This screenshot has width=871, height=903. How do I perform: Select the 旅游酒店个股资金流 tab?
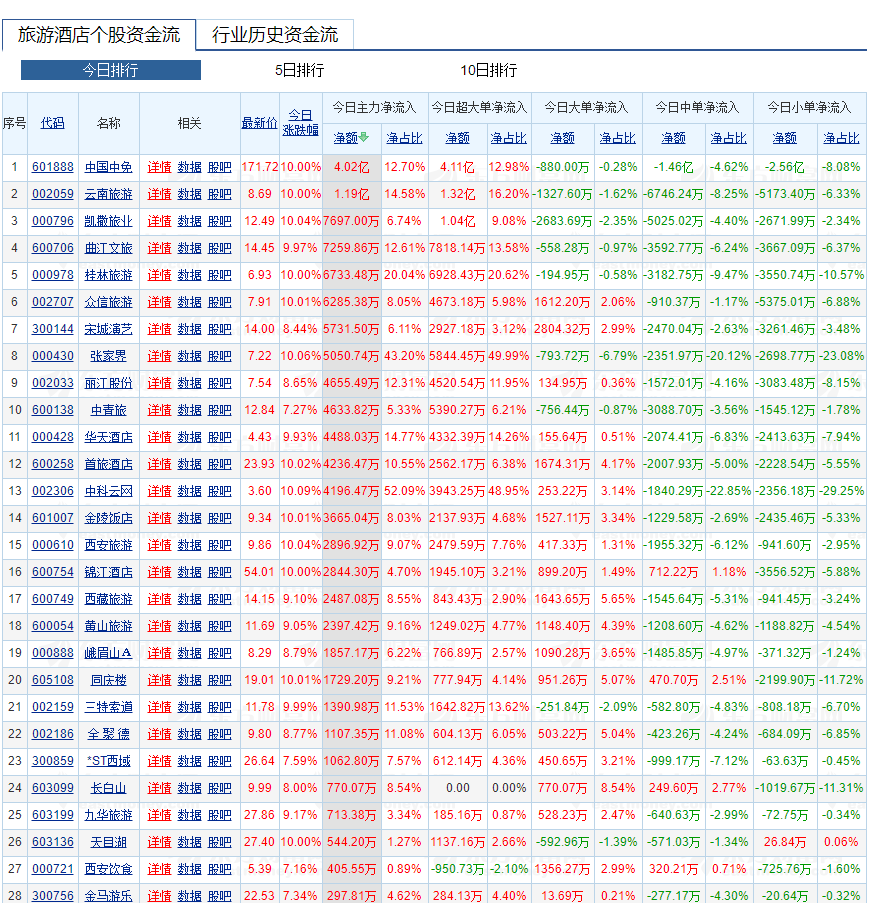tap(99, 35)
